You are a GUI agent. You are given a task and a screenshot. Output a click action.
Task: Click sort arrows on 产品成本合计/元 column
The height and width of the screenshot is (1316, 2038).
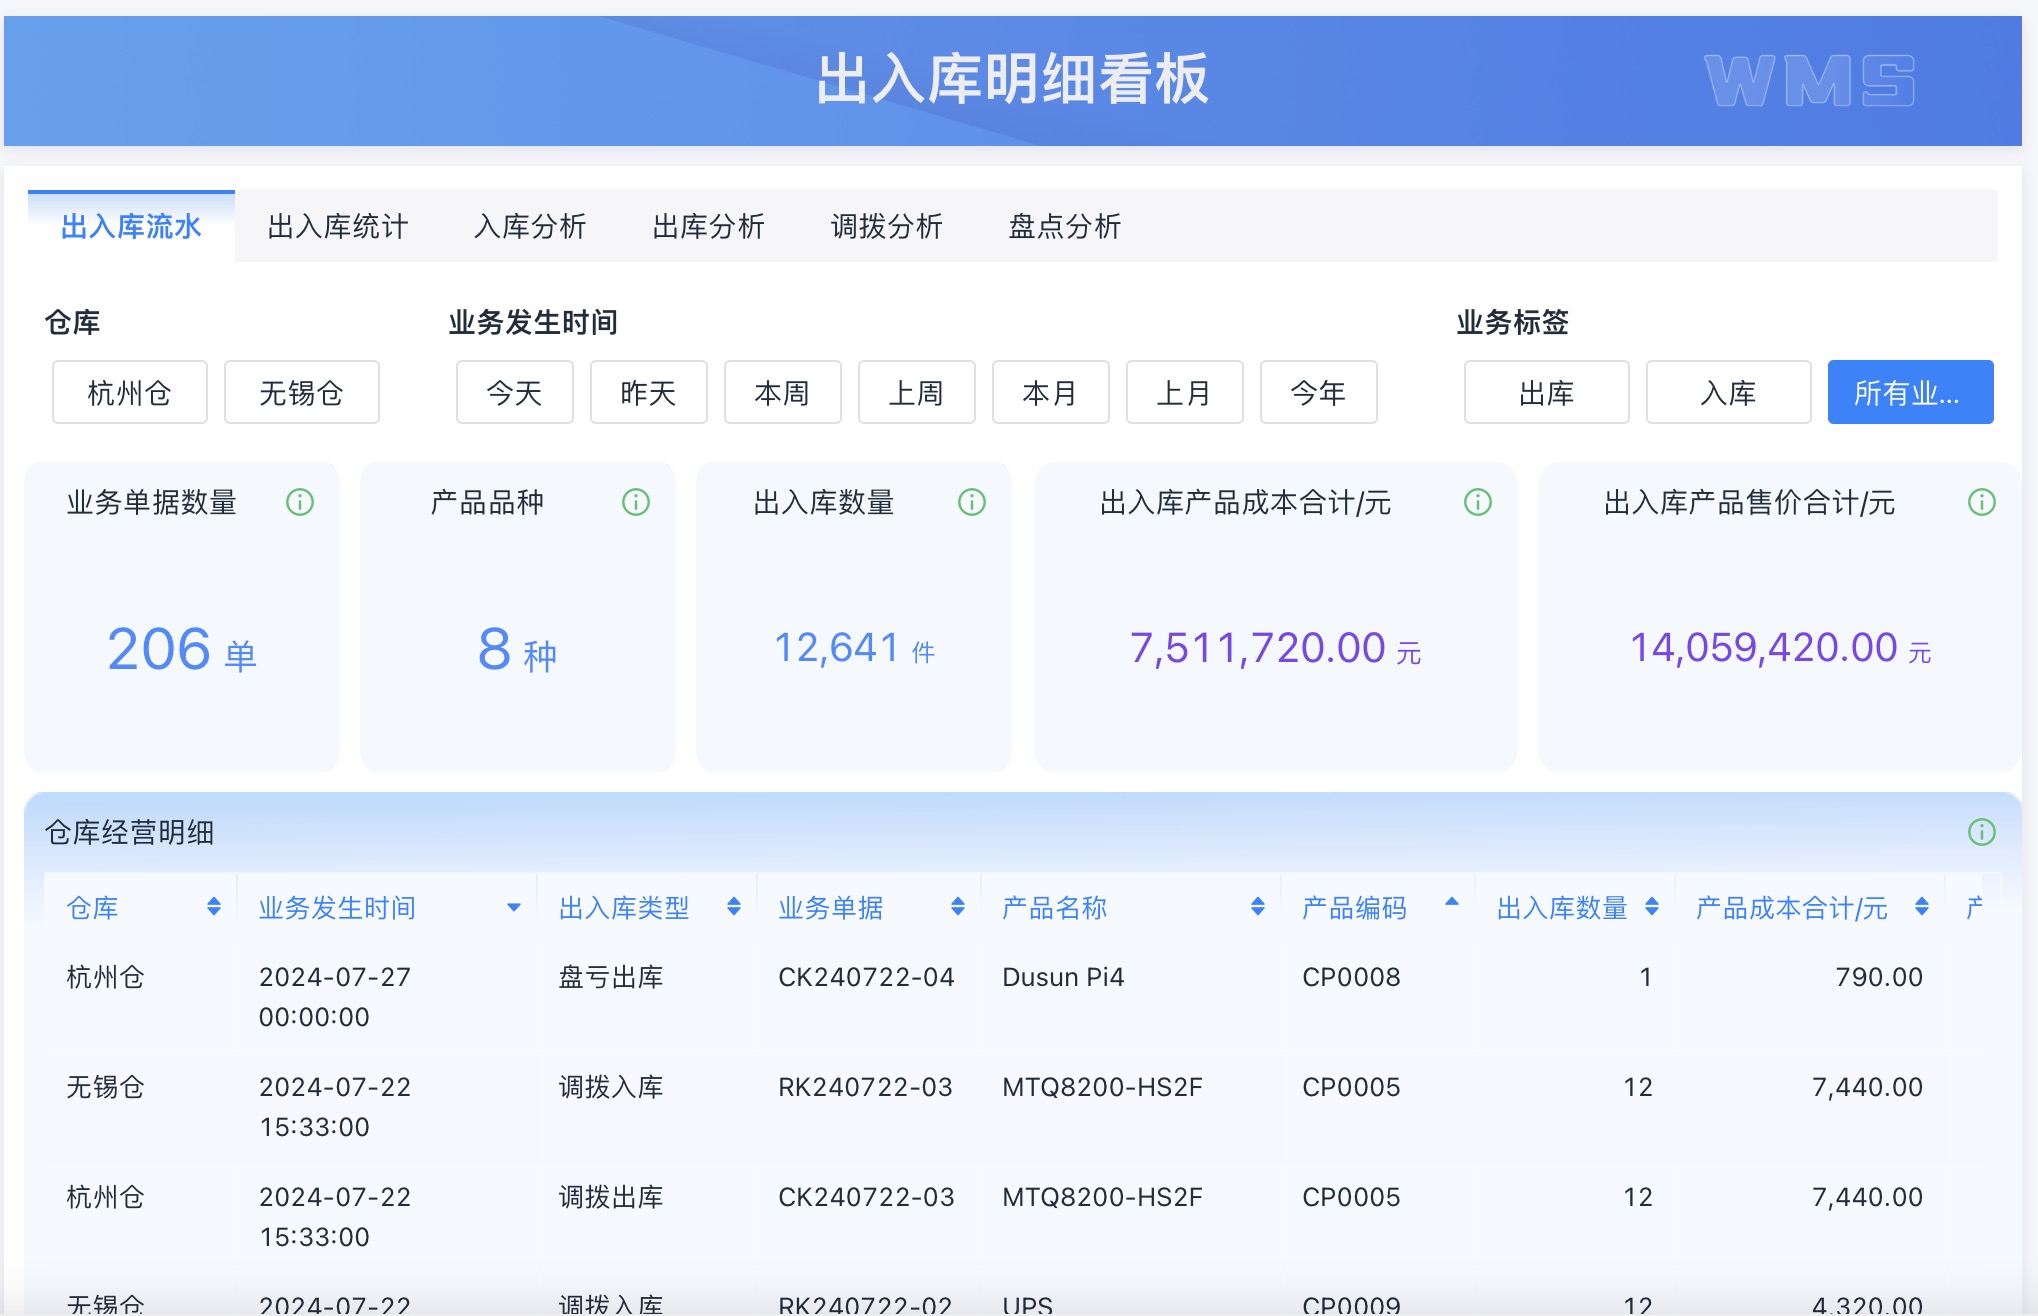point(1922,907)
